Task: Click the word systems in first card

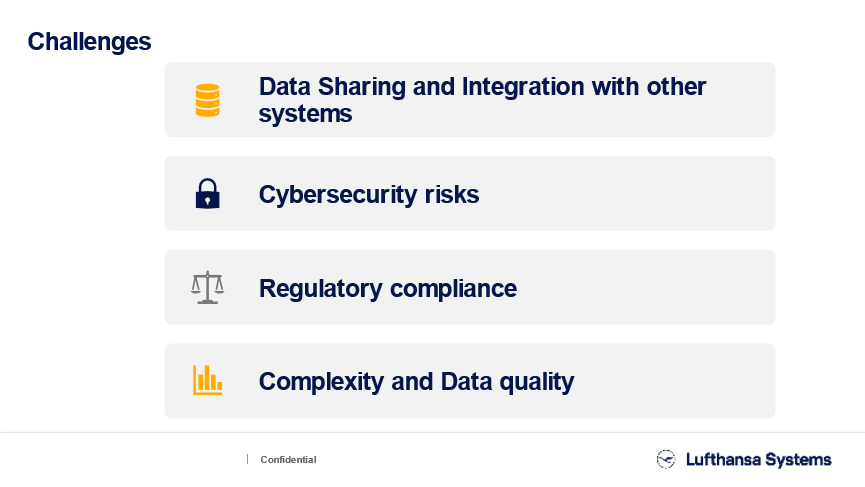Action: (305, 115)
